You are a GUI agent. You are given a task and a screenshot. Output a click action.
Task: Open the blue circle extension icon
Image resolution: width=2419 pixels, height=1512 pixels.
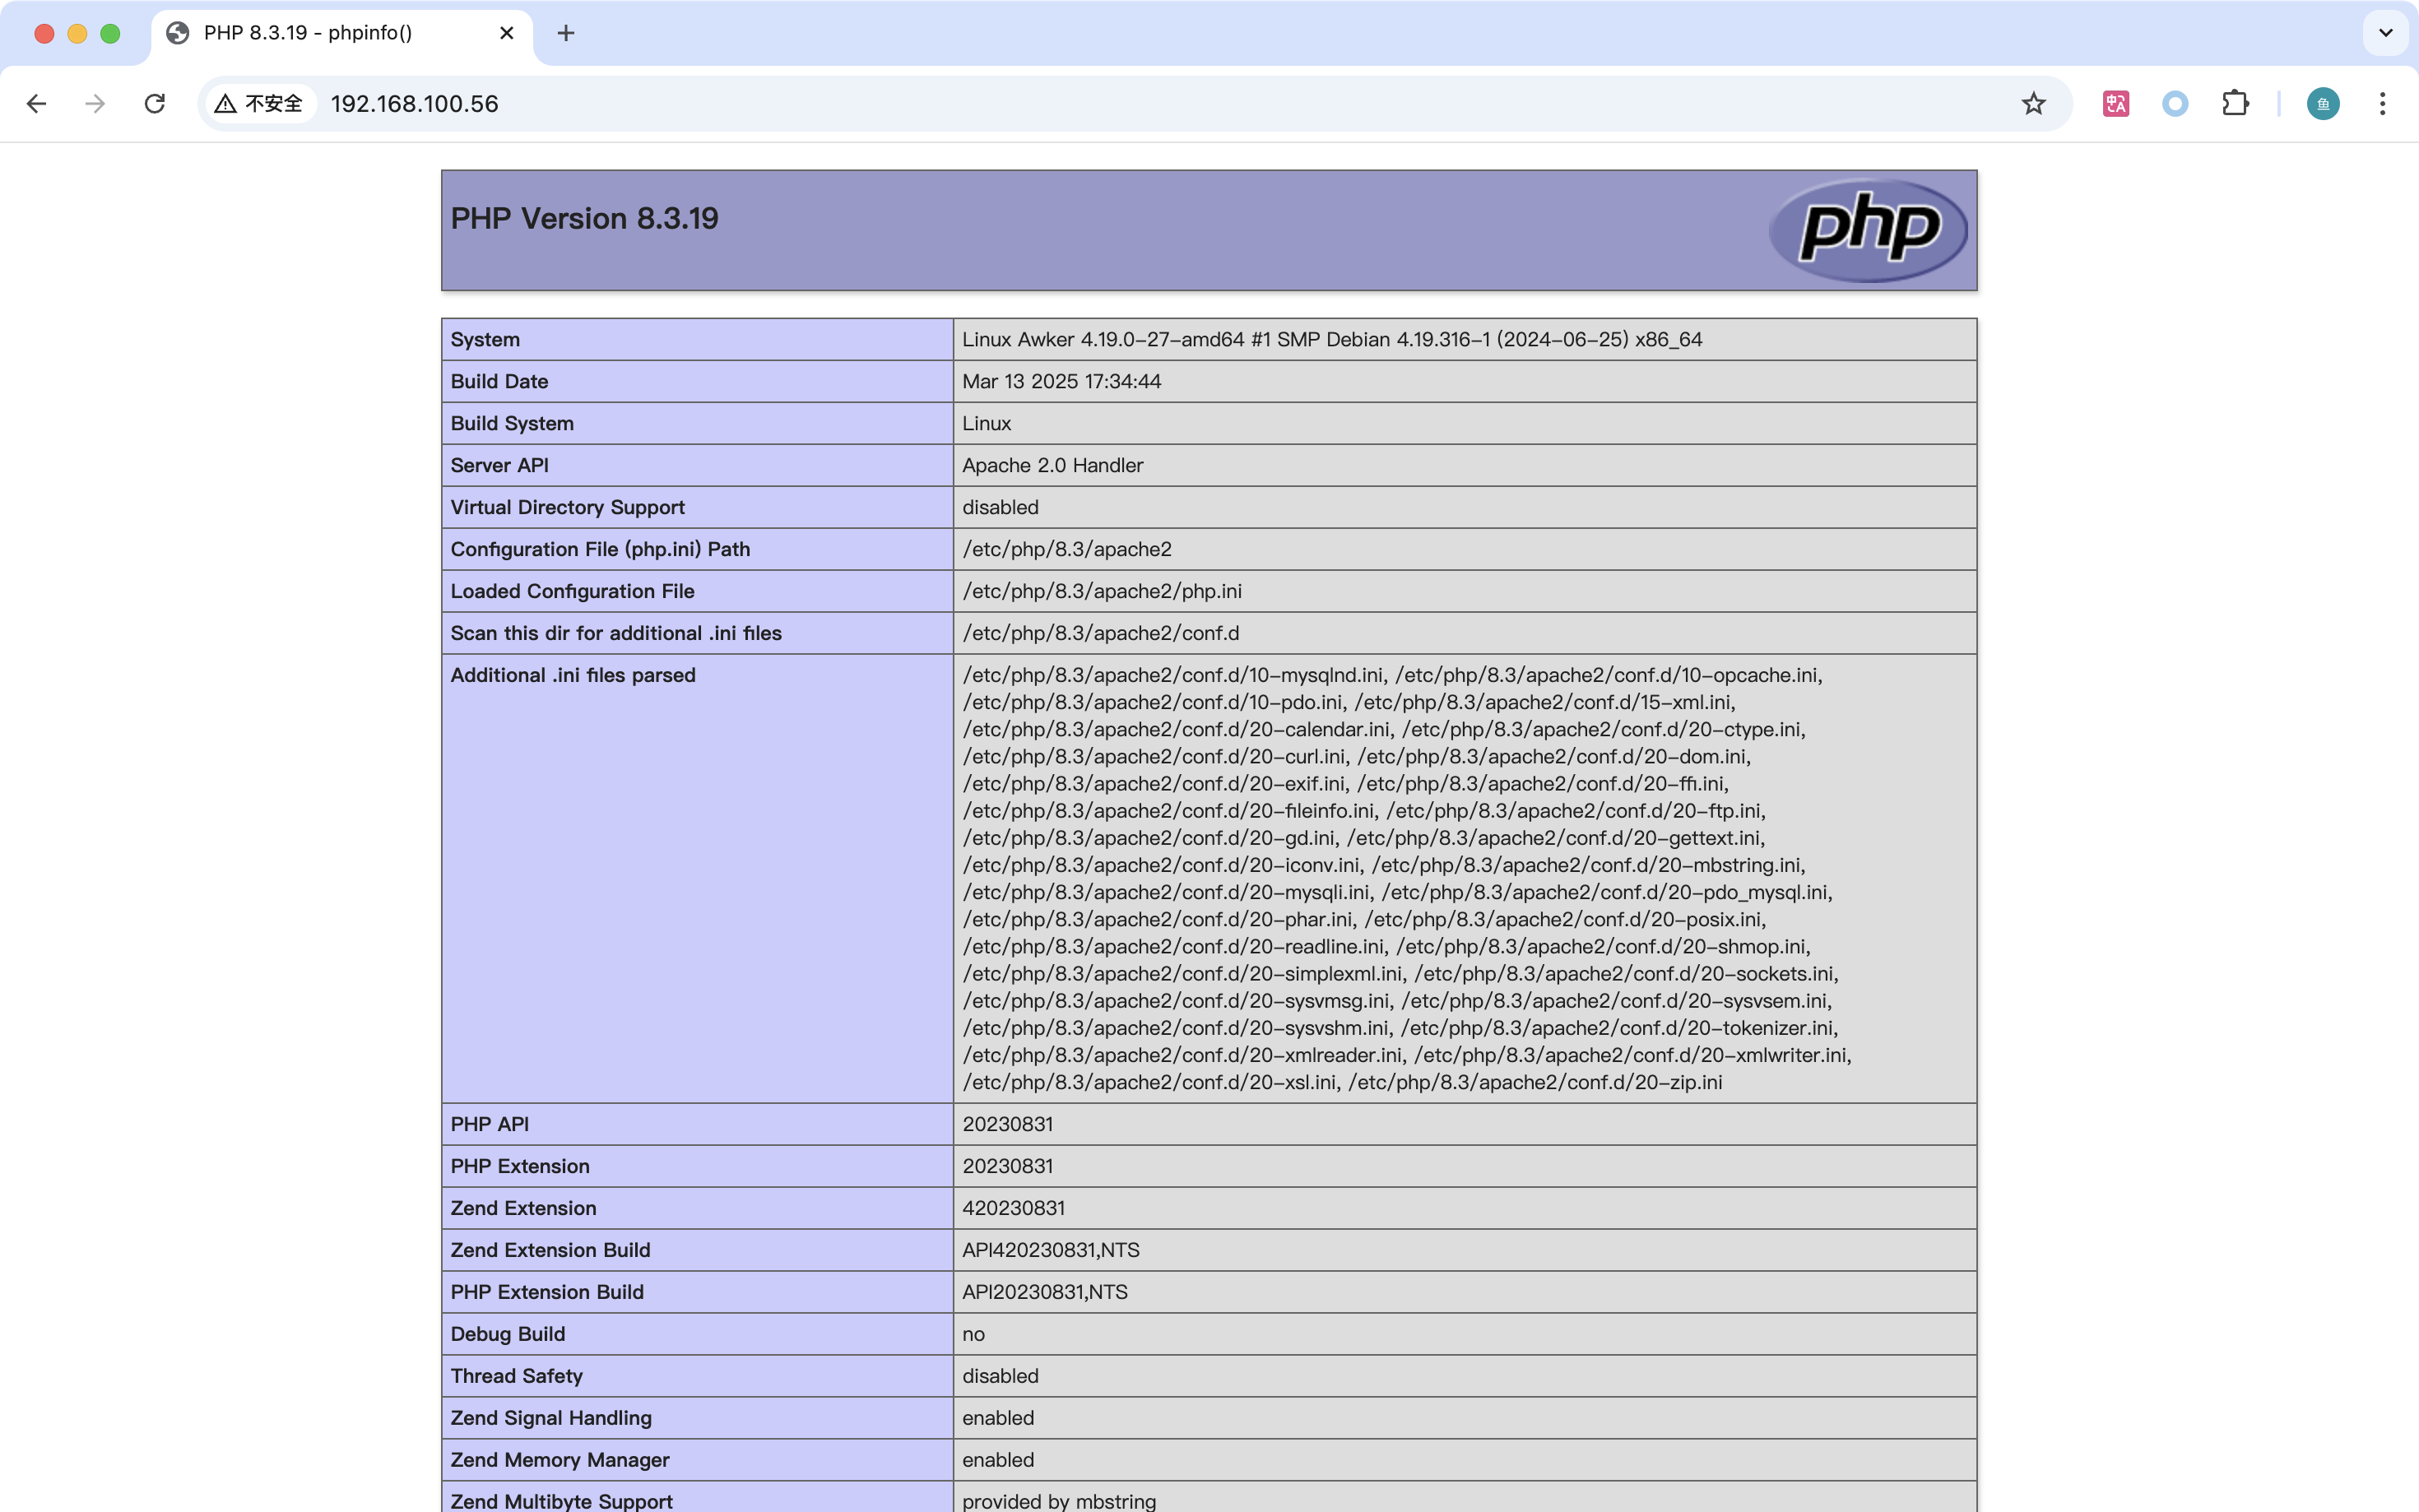2175,104
